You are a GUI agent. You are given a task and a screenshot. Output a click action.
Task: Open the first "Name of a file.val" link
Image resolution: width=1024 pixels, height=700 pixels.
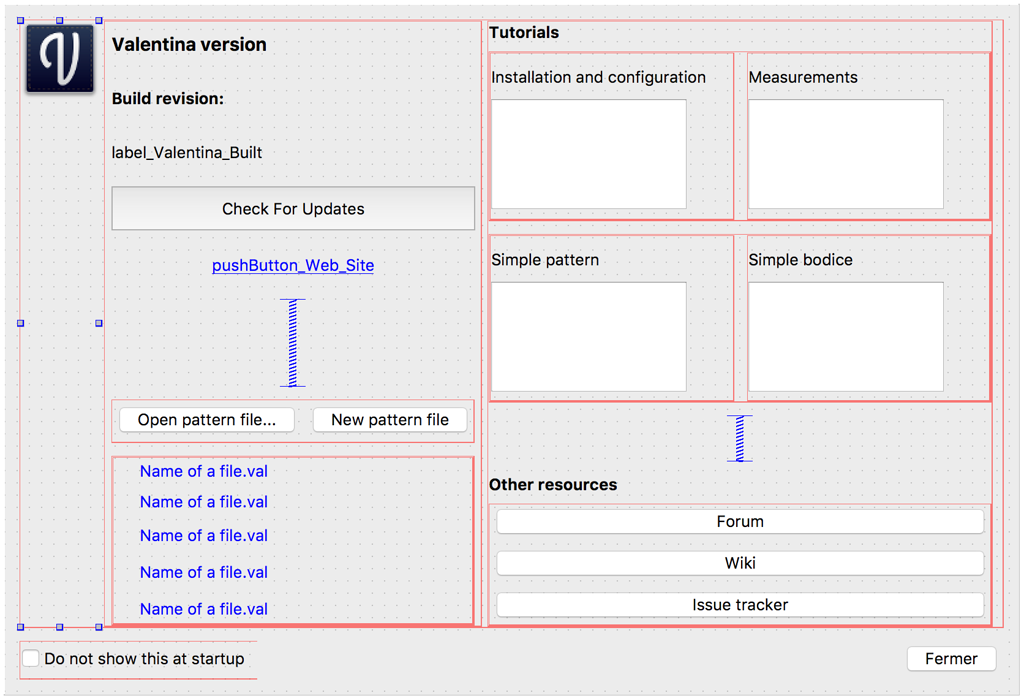click(203, 471)
